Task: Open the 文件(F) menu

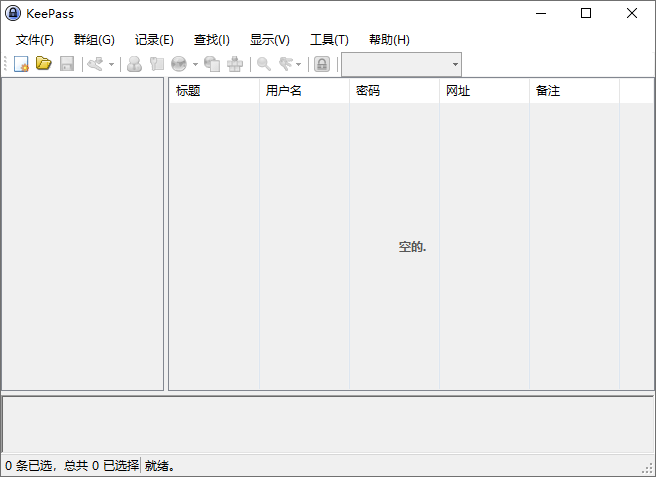Action: point(35,40)
